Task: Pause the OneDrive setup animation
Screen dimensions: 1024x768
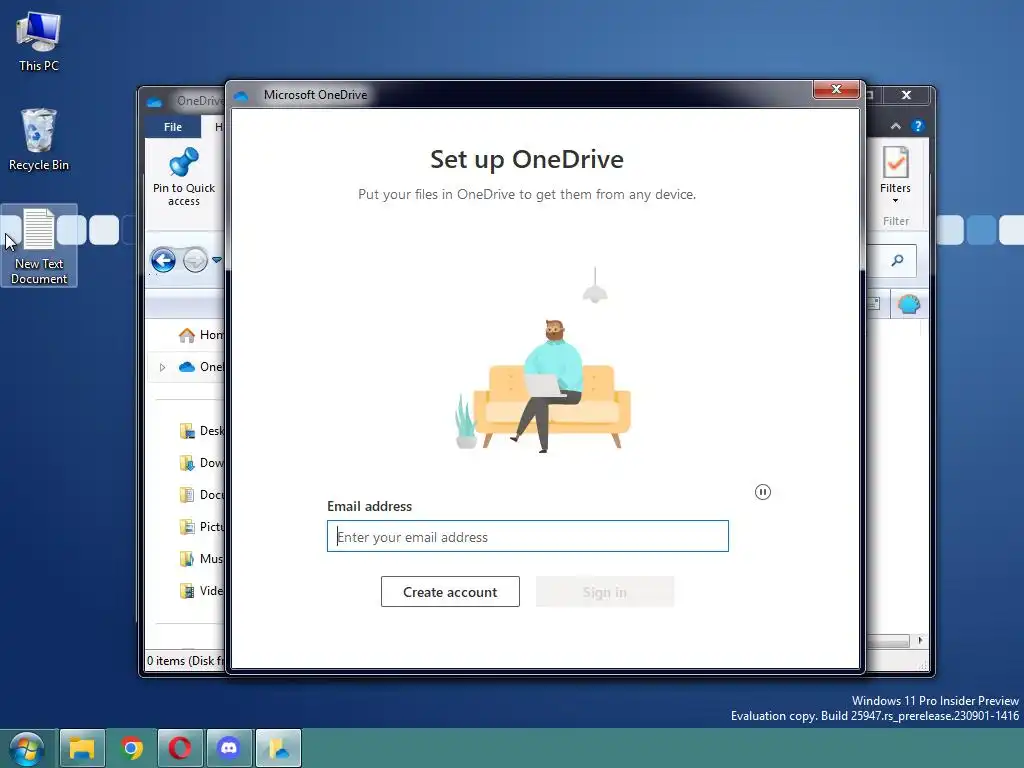Action: click(x=763, y=492)
